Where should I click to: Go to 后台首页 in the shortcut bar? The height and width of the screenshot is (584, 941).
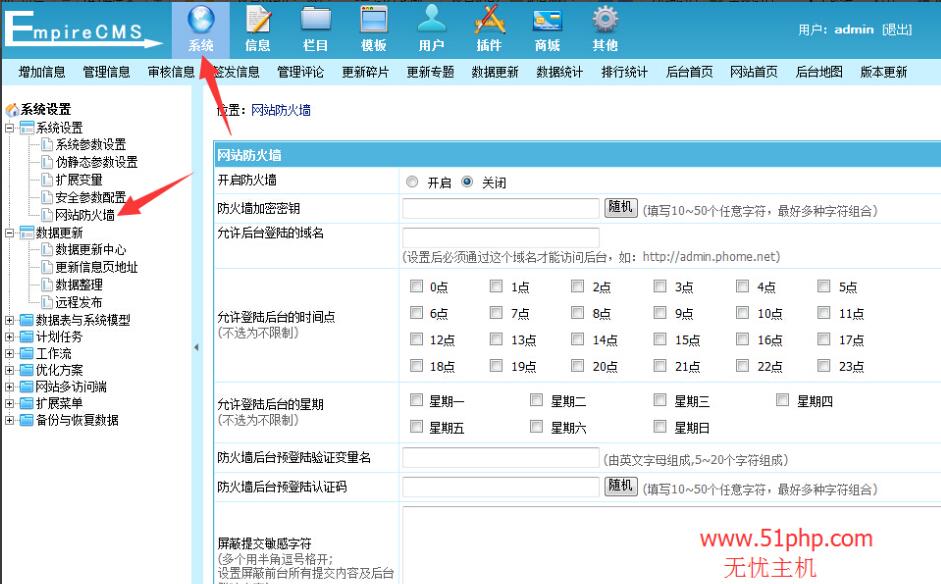click(689, 72)
